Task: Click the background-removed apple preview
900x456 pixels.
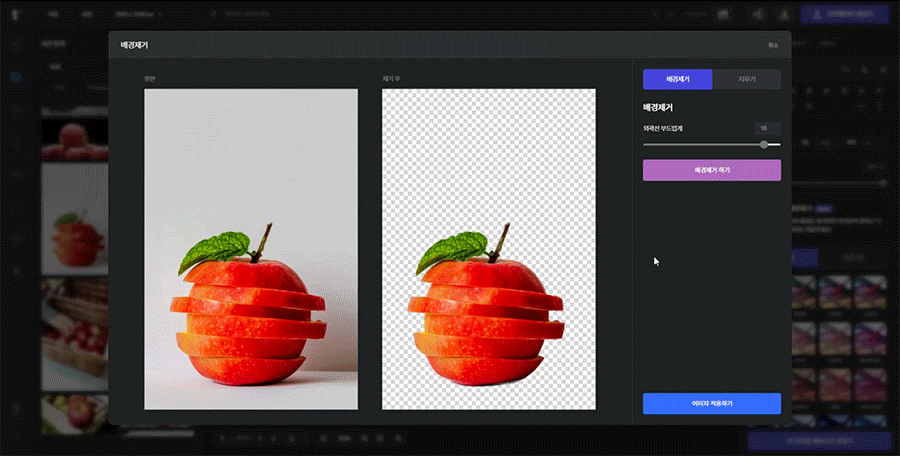Action: pyautogui.click(x=488, y=248)
